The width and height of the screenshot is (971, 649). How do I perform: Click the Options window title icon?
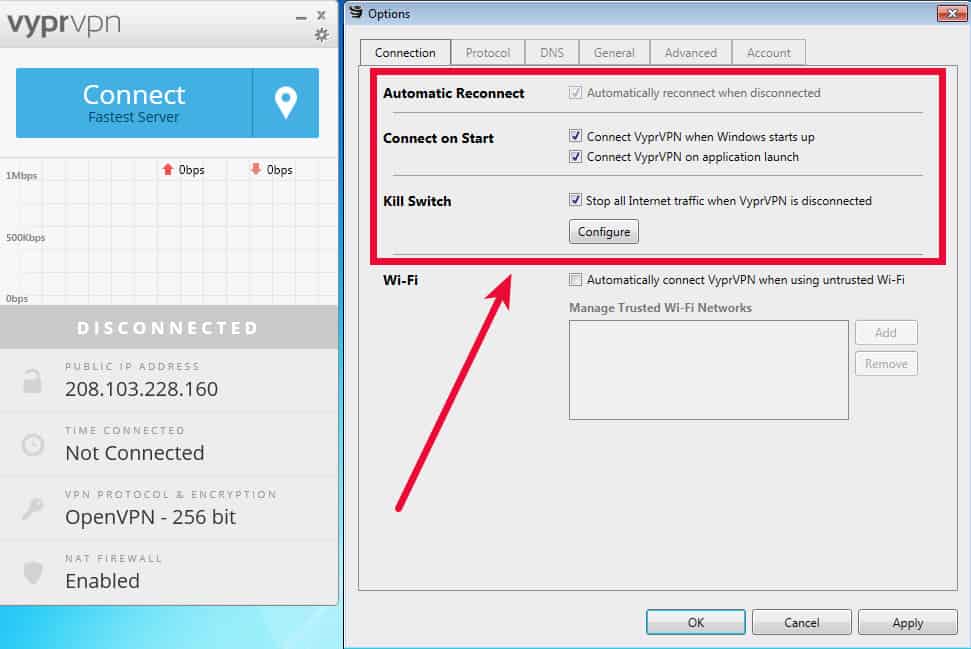pos(356,12)
